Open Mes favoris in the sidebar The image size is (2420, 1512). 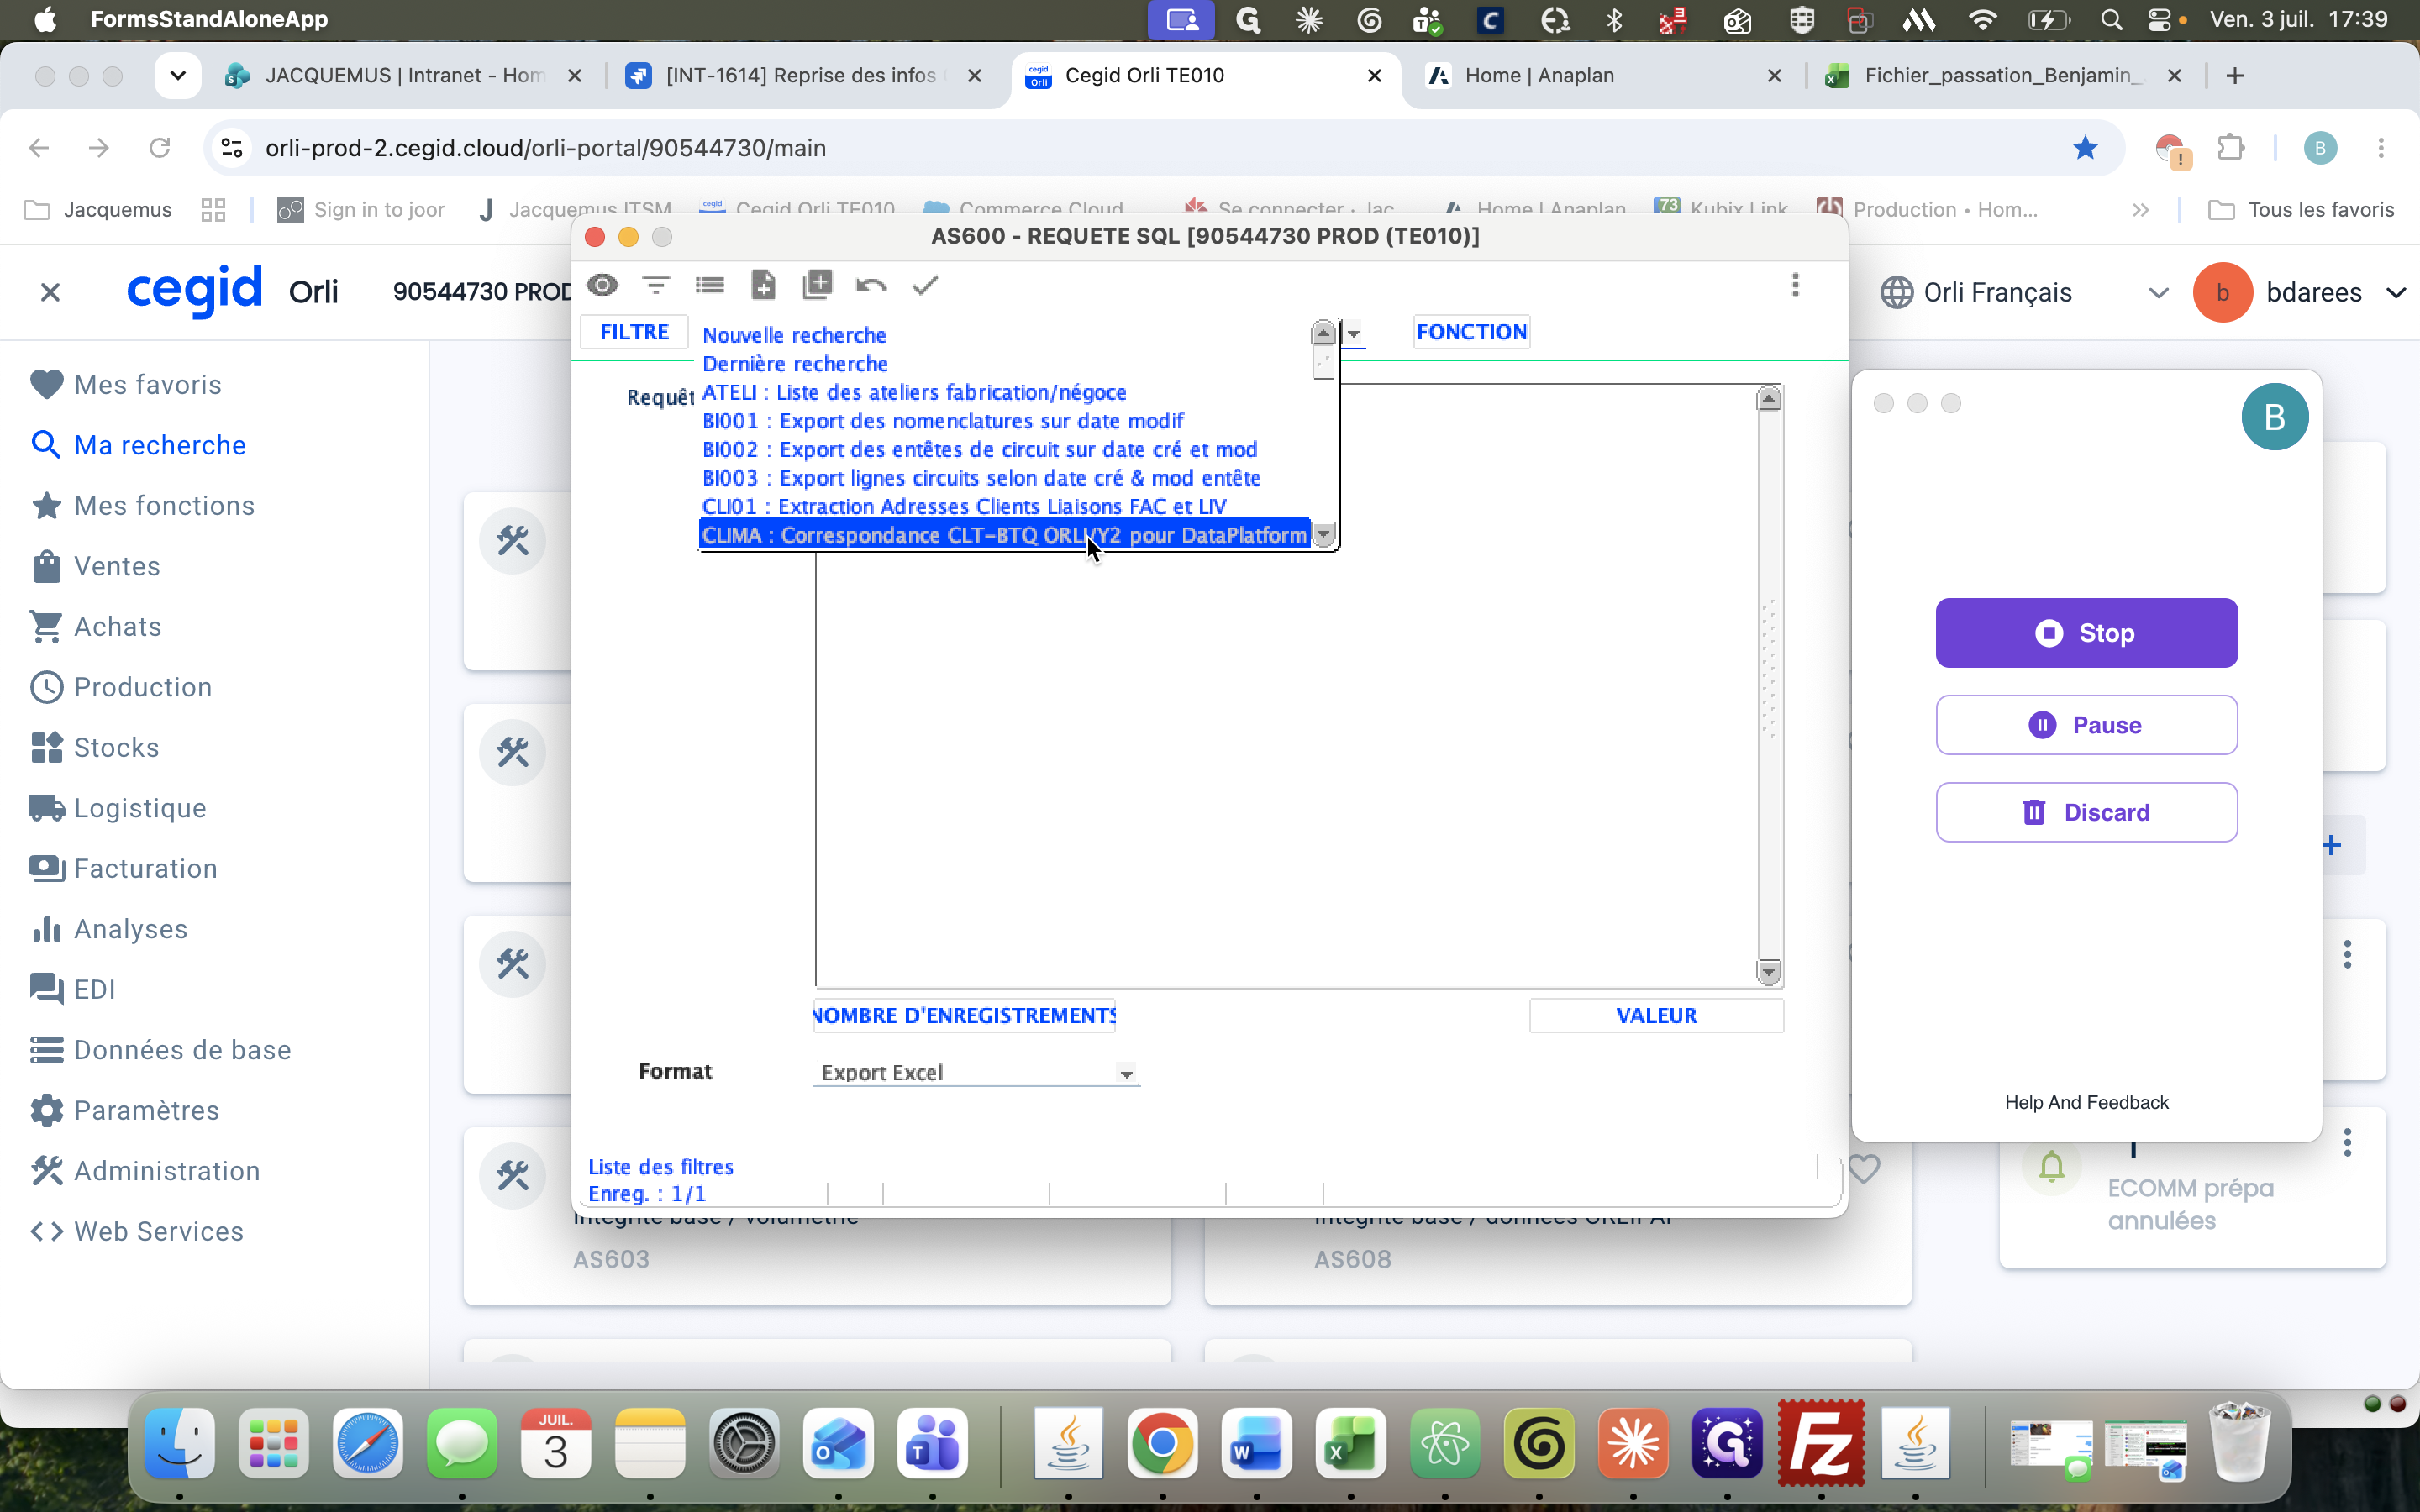148,385
